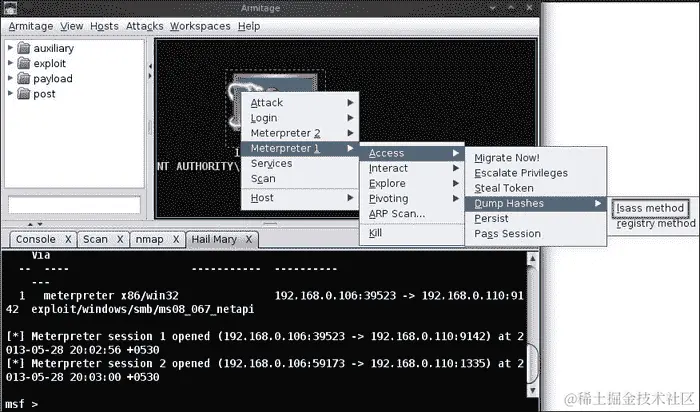700x412 pixels.
Task: Click the msf > command prompt line
Action: pyautogui.click(x=21, y=404)
